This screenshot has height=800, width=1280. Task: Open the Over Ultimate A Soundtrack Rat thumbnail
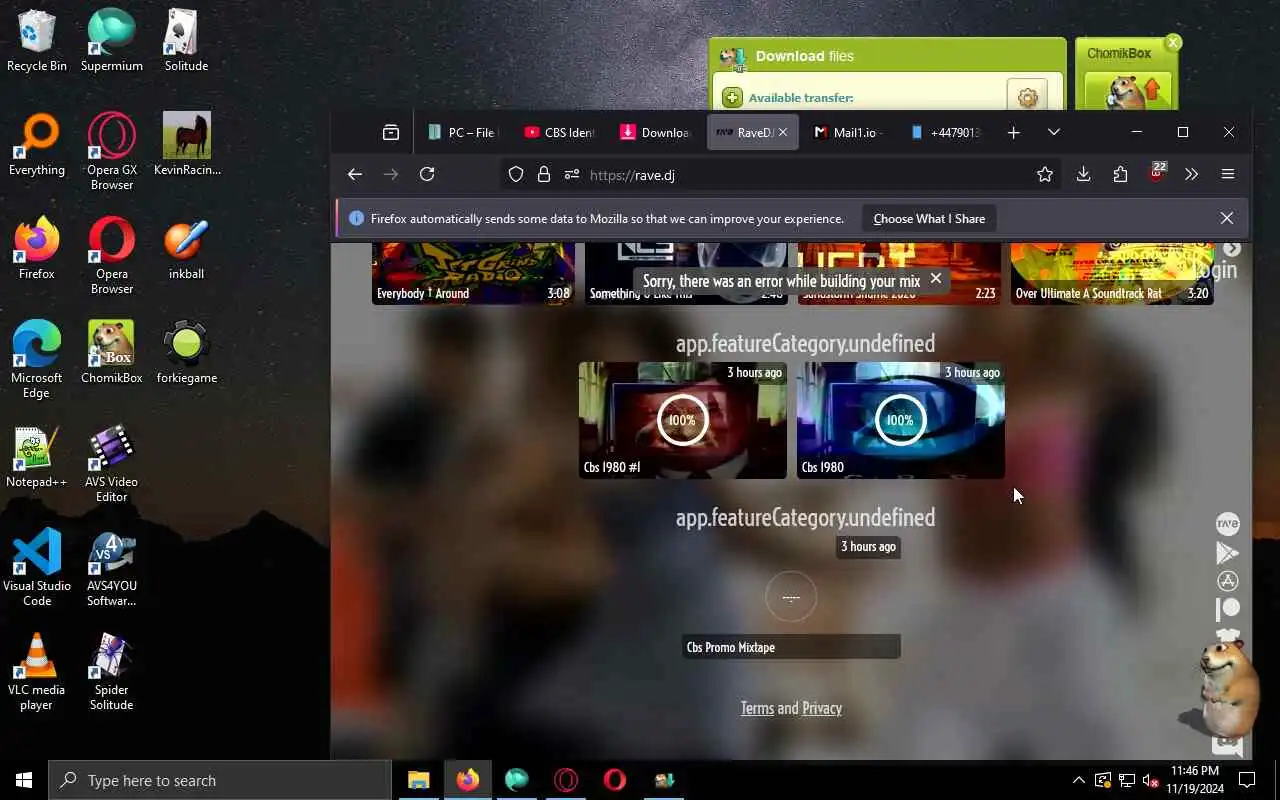pyautogui.click(x=1112, y=273)
